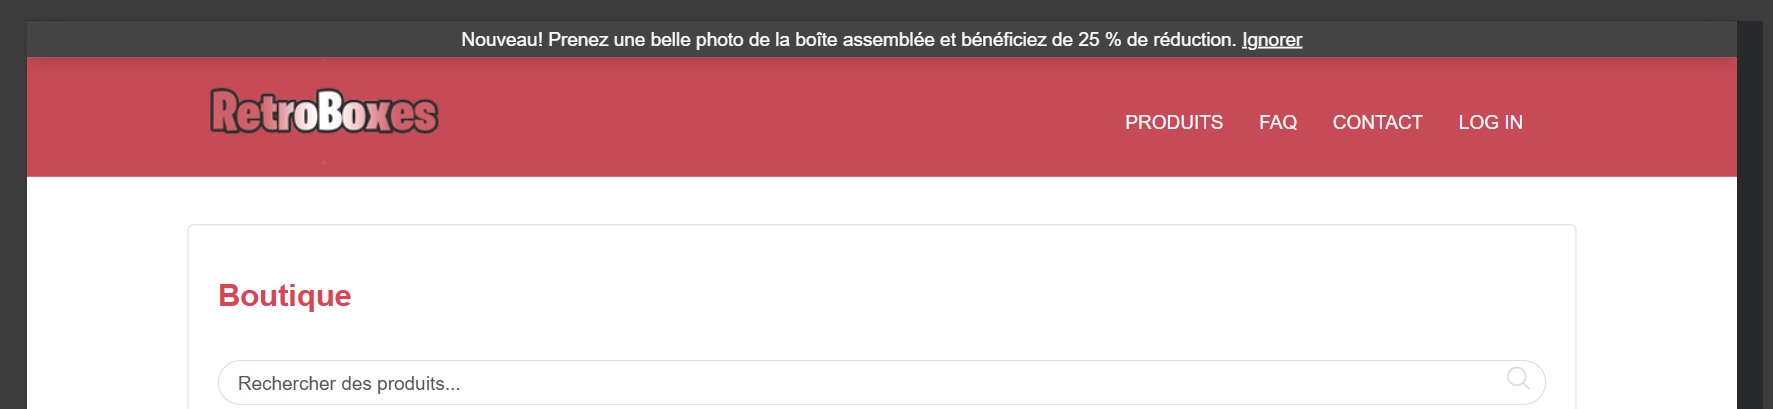Click the Boutique page heading

tap(285, 296)
